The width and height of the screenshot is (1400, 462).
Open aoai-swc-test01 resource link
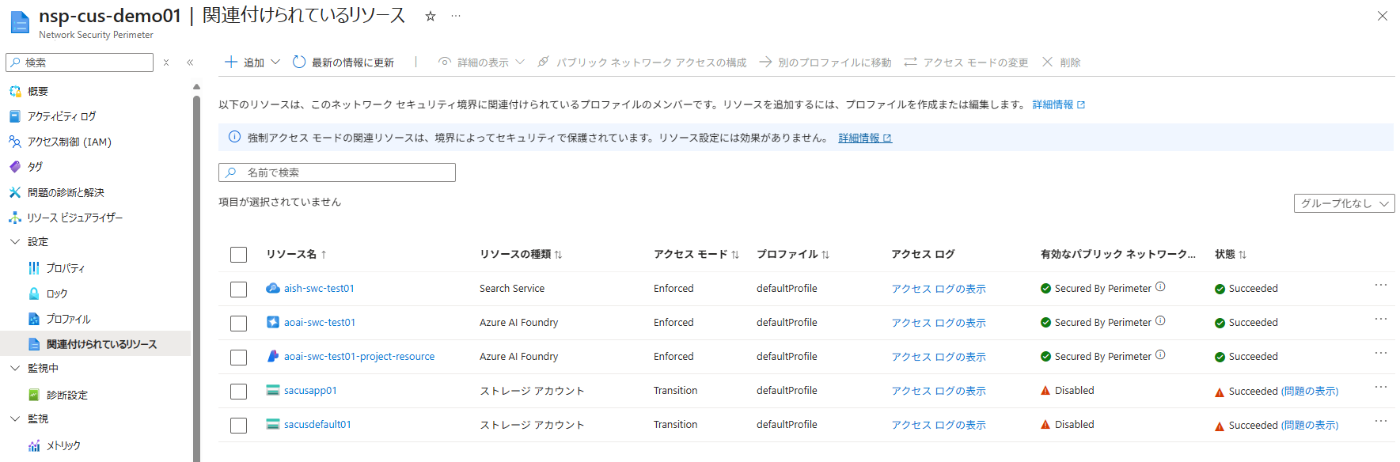click(x=320, y=322)
